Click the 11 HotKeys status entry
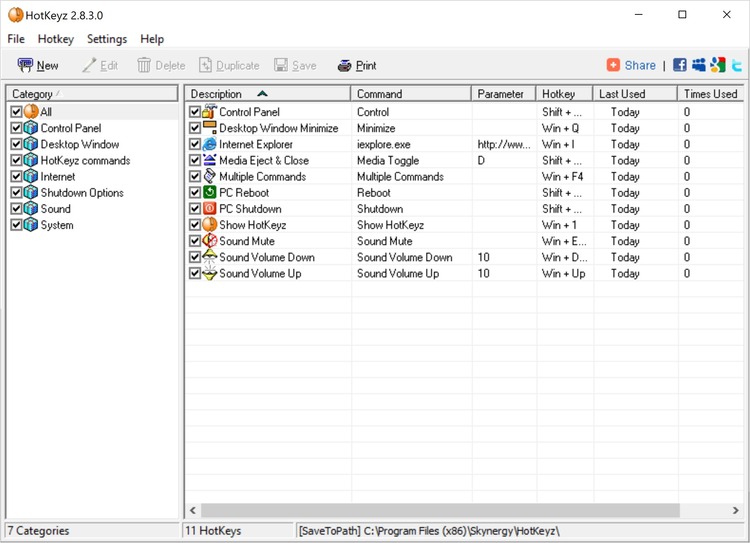Image resolution: width=750 pixels, height=543 pixels. 238,531
